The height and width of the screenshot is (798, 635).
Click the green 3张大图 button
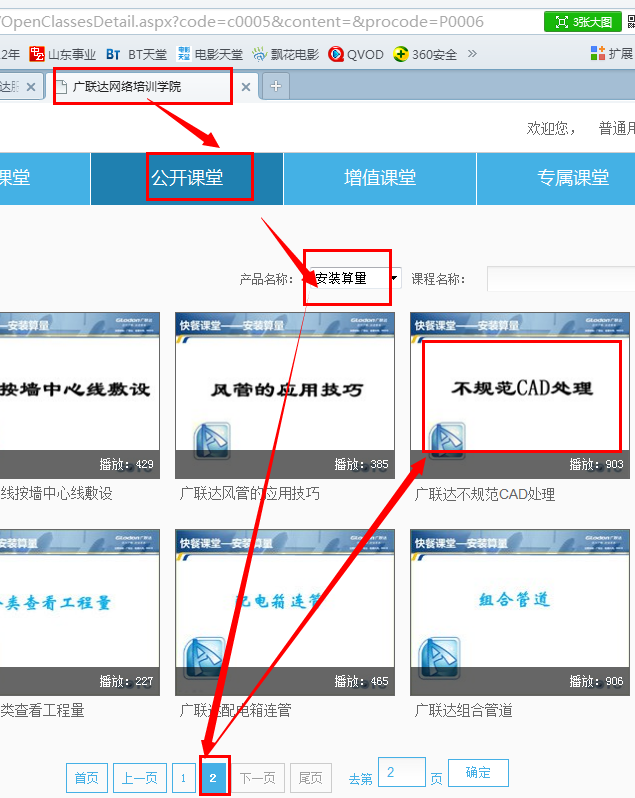coord(583,22)
